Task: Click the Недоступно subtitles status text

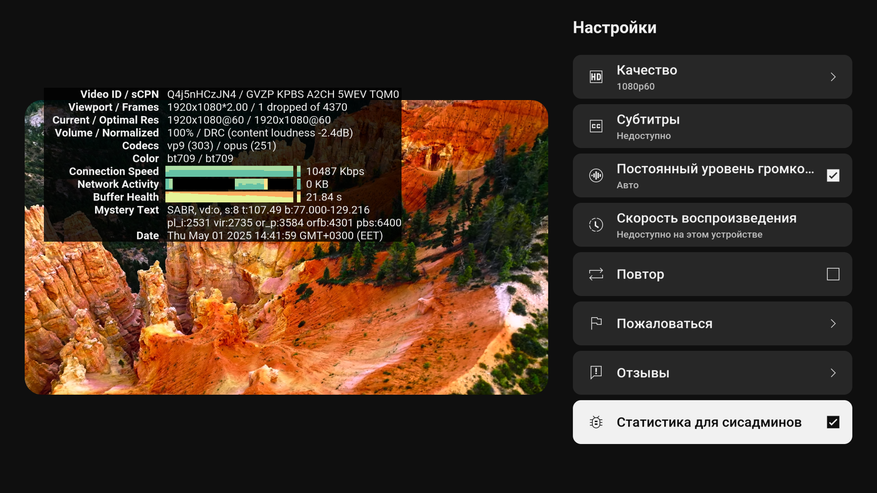Action: click(644, 136)
